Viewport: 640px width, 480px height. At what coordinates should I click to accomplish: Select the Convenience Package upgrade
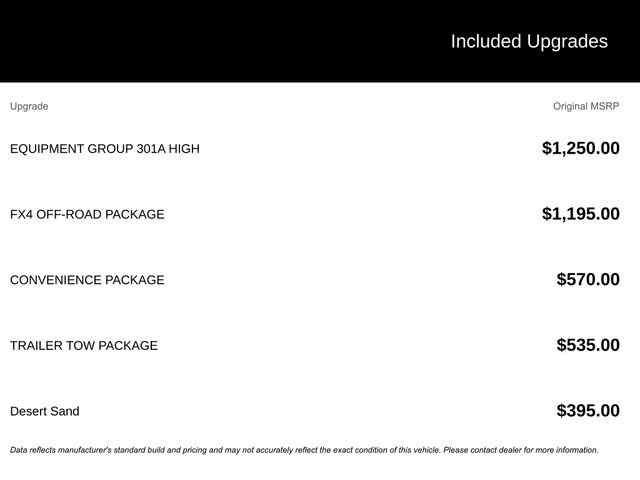click(87, 280)
